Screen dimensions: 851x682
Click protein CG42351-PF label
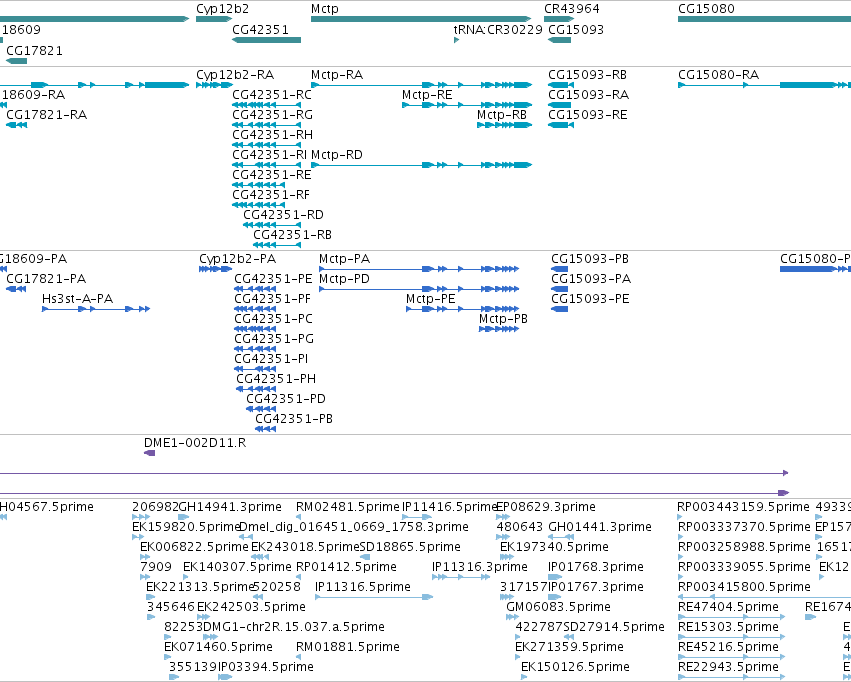(272, 299)
